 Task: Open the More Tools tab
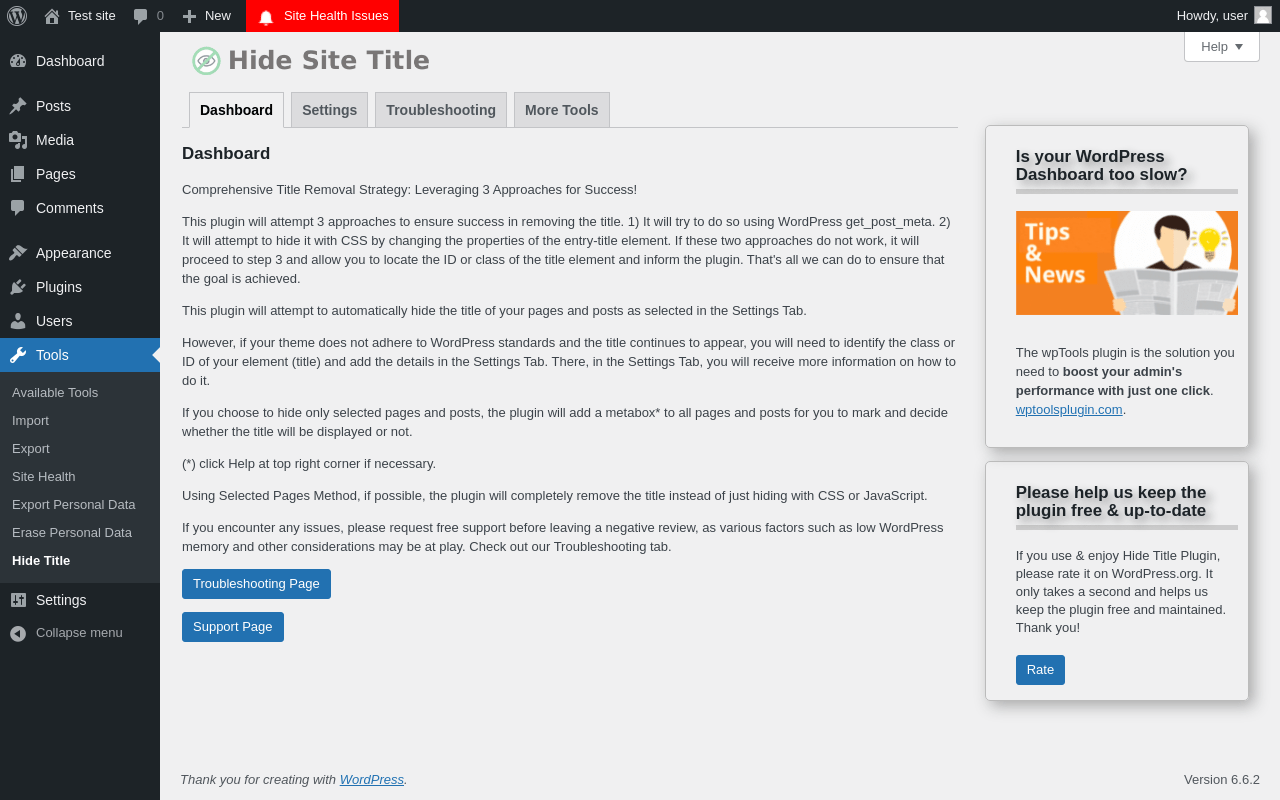point(562,110)
